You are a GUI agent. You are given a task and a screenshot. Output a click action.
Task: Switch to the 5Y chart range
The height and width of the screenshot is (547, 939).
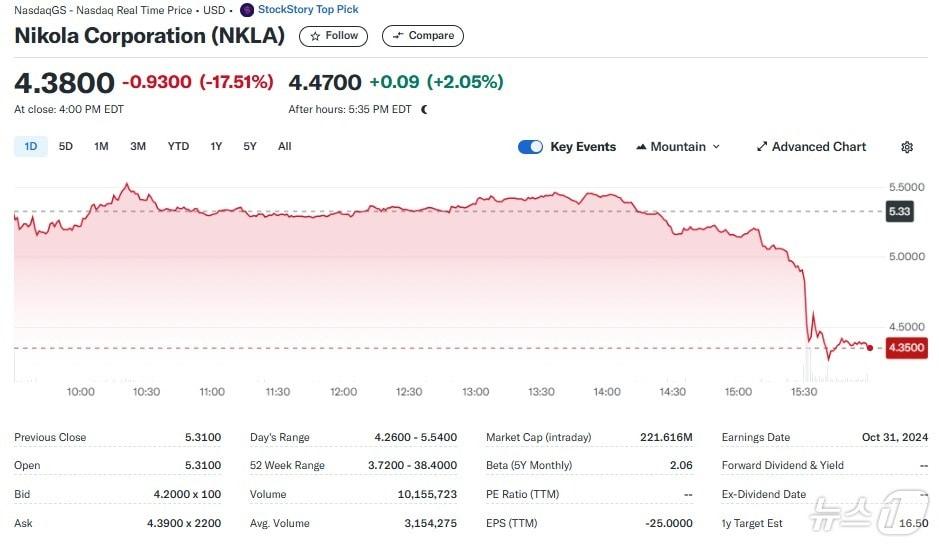point(250,147)
